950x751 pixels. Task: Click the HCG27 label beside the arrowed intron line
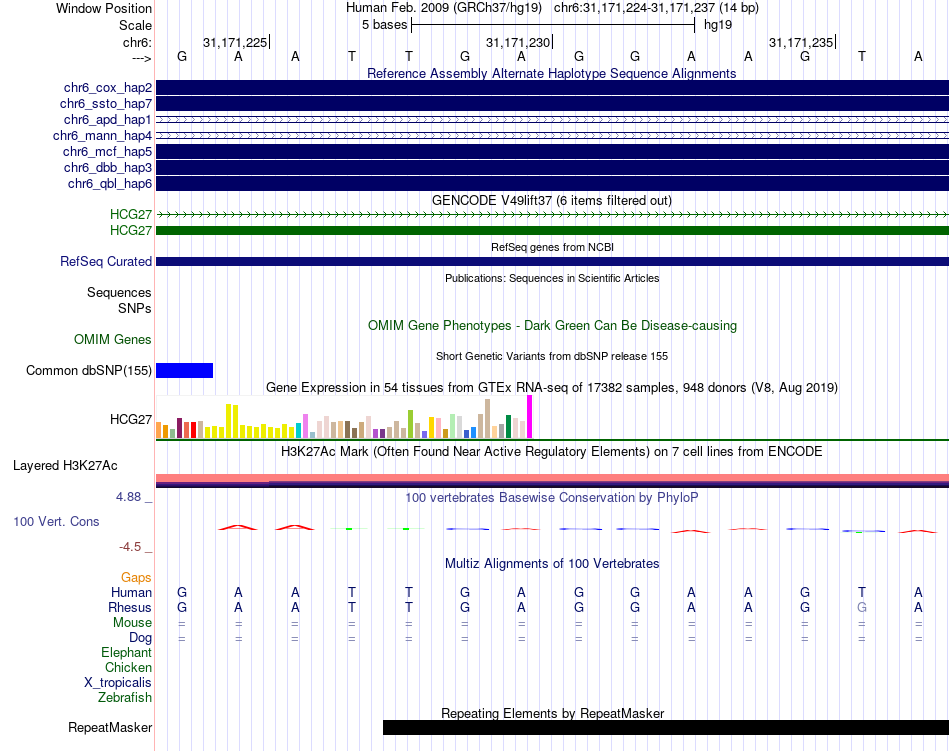(131, 214)
